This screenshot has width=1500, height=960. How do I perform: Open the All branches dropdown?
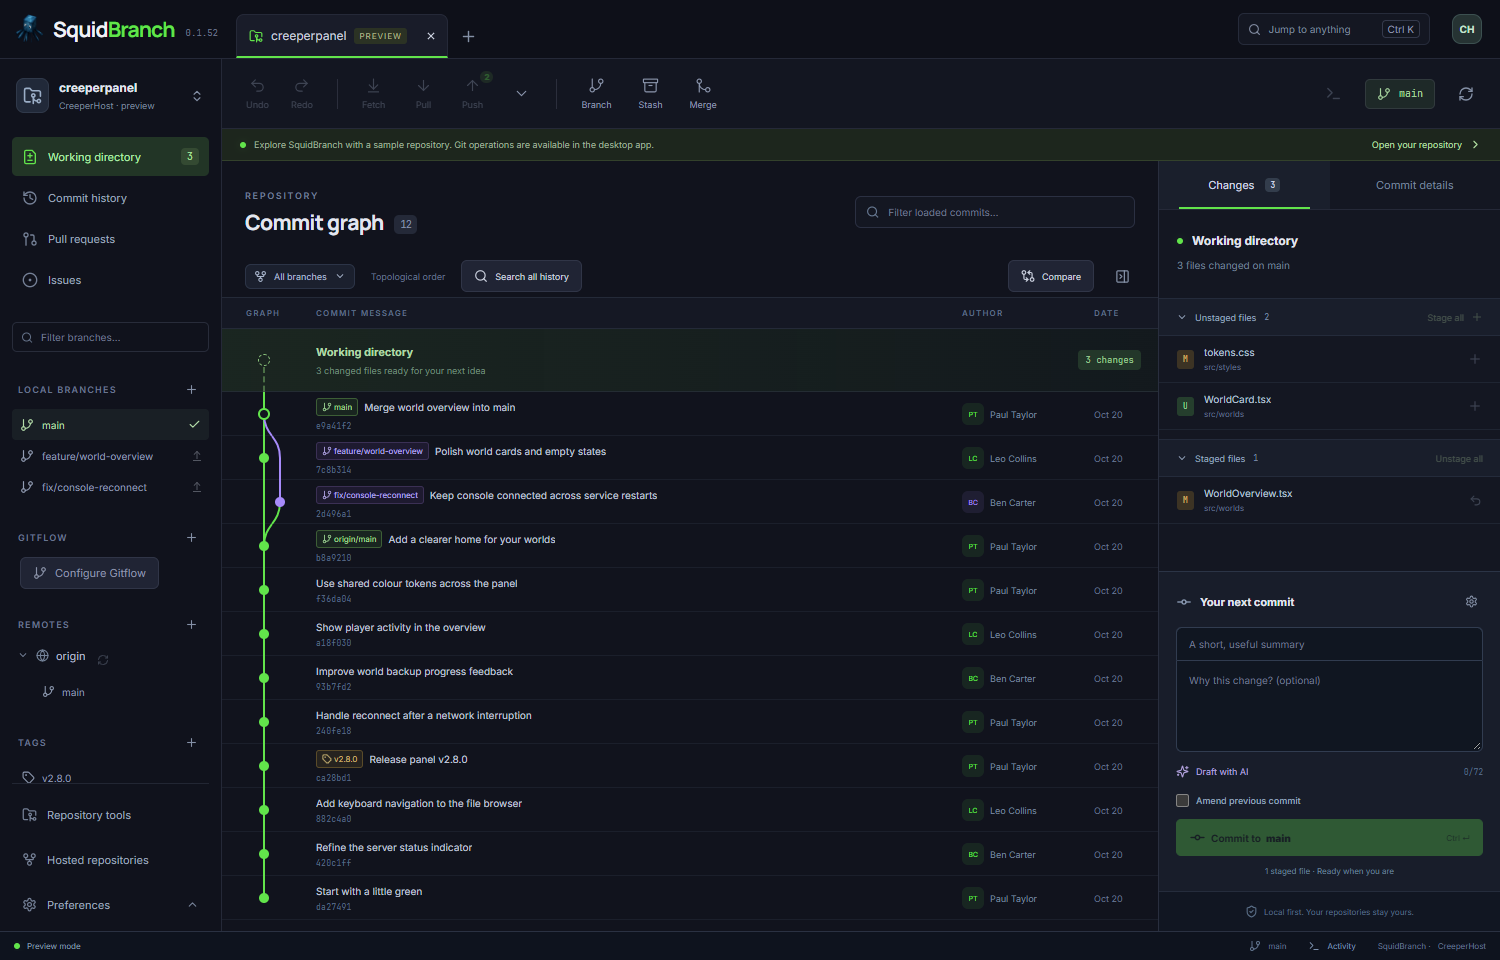pos(300,277)
